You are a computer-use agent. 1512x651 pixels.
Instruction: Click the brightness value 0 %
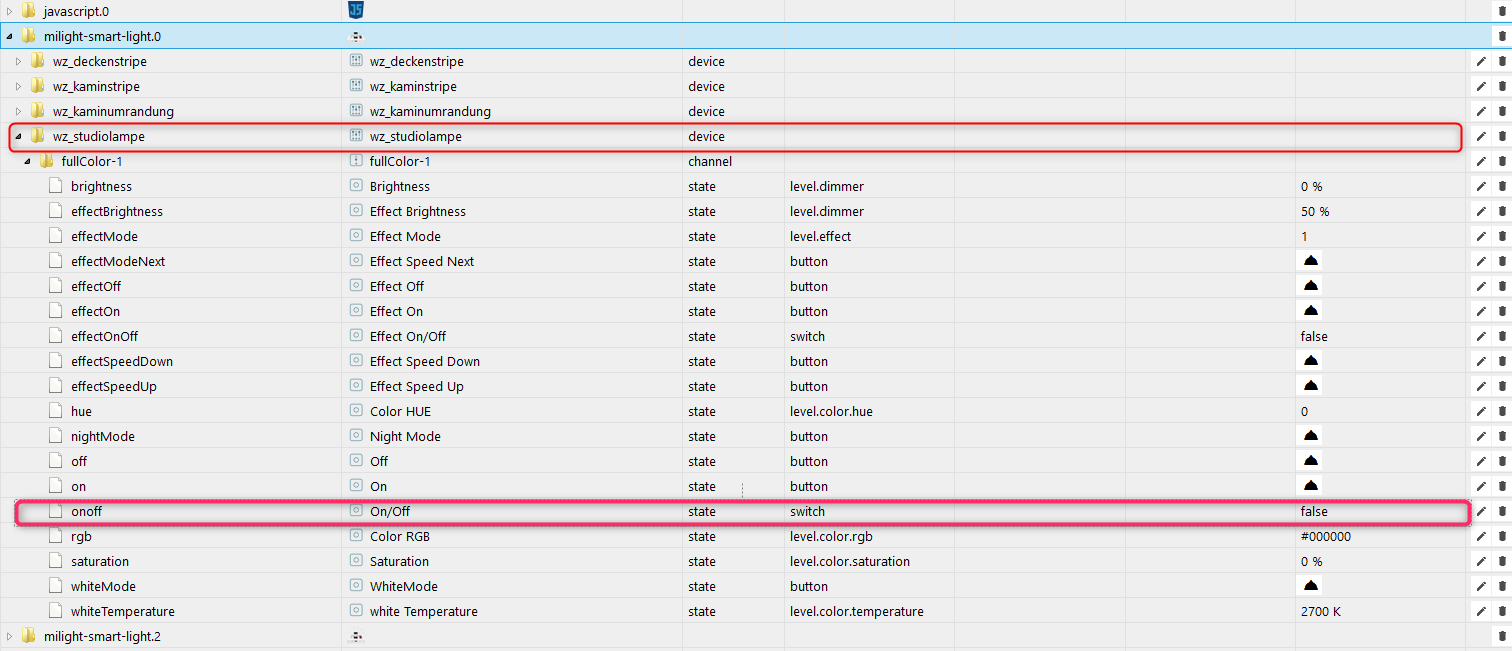tap(1311, 186)
